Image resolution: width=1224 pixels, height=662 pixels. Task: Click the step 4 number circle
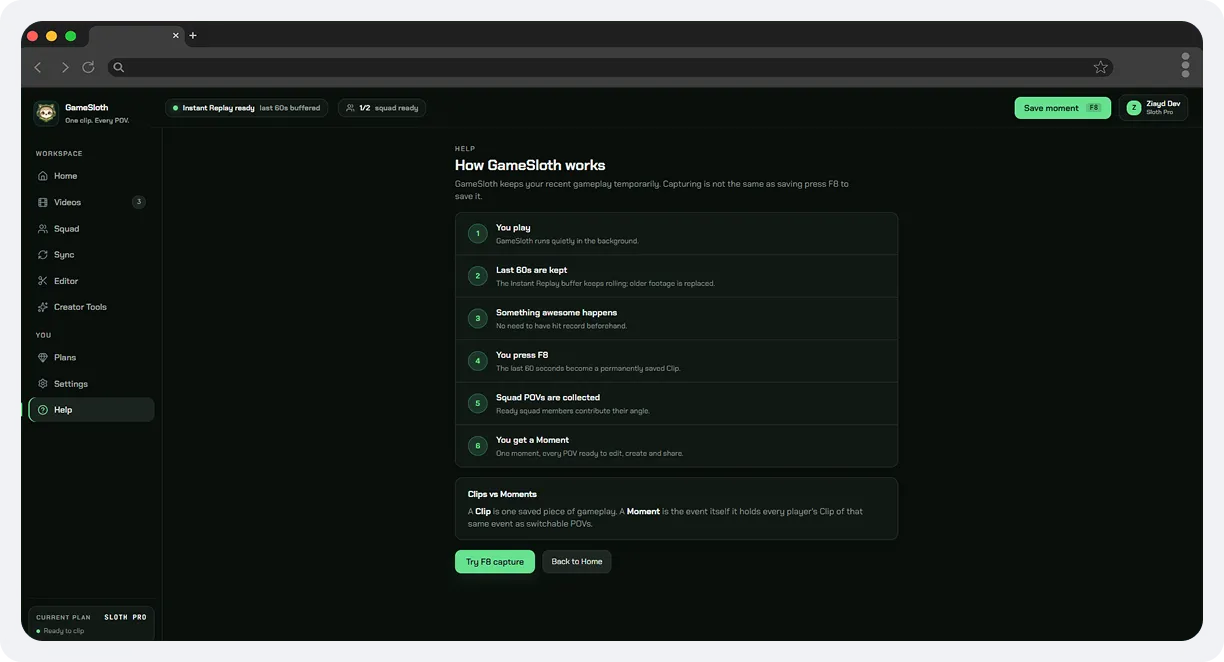(x=478, y=361)
